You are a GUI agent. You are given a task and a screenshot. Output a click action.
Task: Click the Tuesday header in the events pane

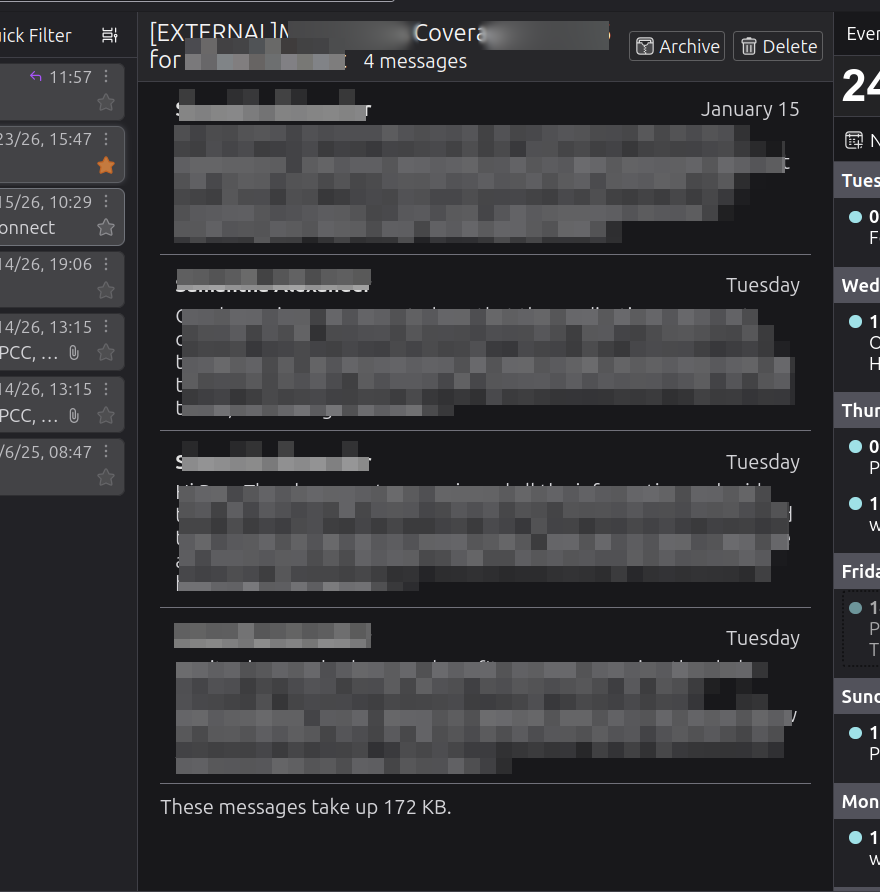[857, 180]
